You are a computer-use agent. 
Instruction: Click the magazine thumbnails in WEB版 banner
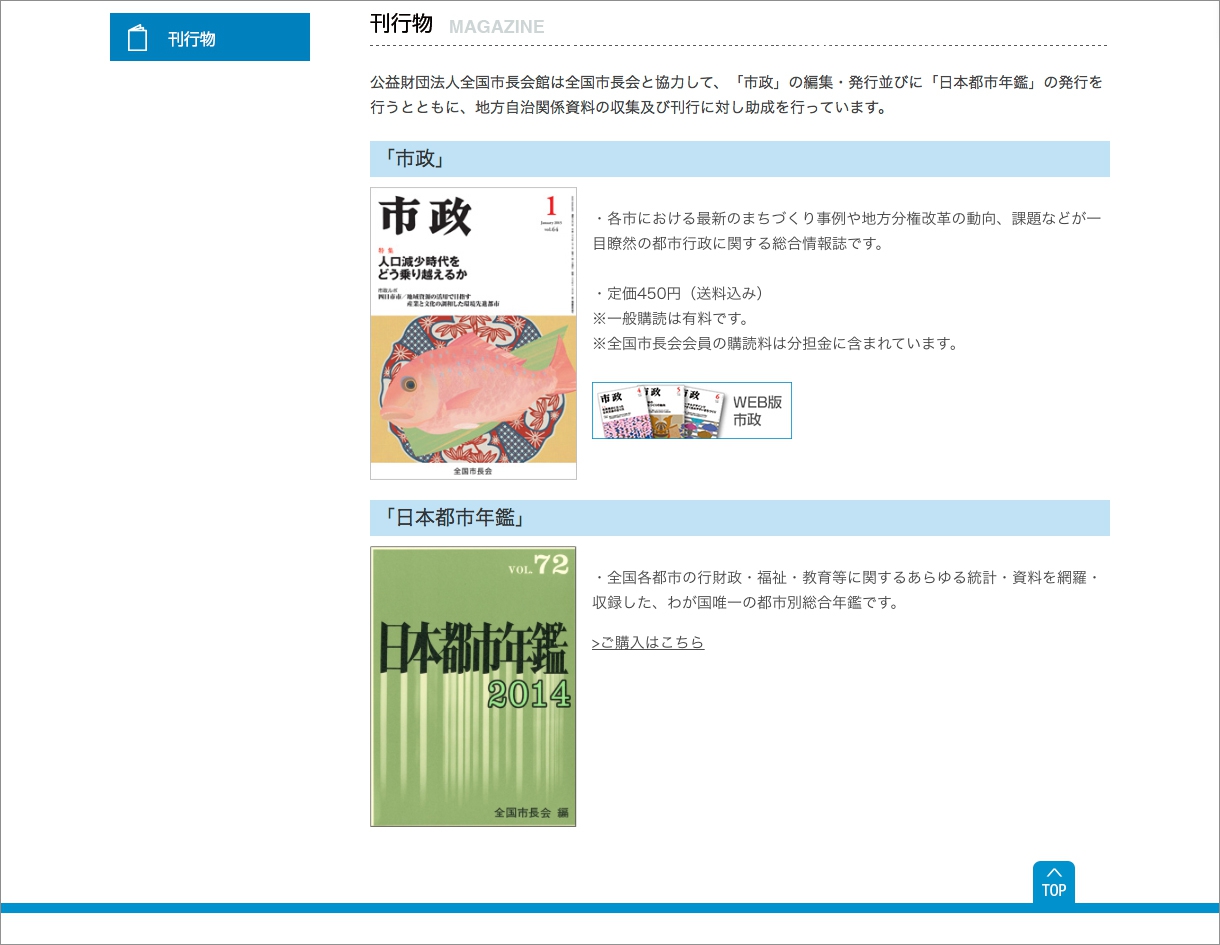point(661,411)
